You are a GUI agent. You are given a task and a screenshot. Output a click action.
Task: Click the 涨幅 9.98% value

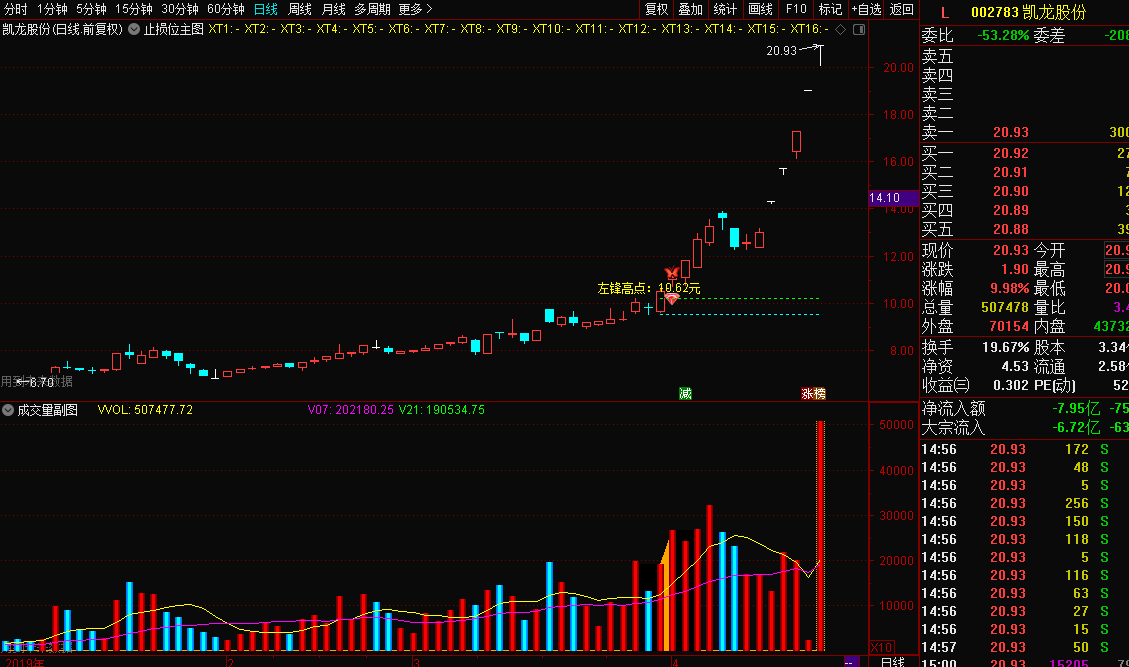1009,288
